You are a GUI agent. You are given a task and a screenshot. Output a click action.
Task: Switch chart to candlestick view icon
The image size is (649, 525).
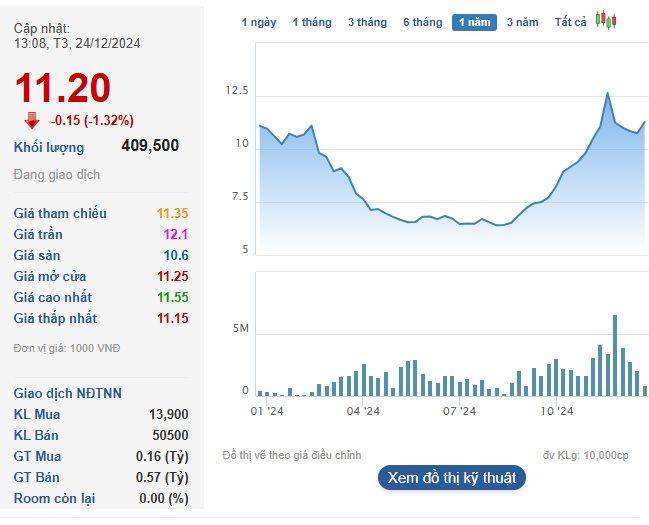click(605, 21)
